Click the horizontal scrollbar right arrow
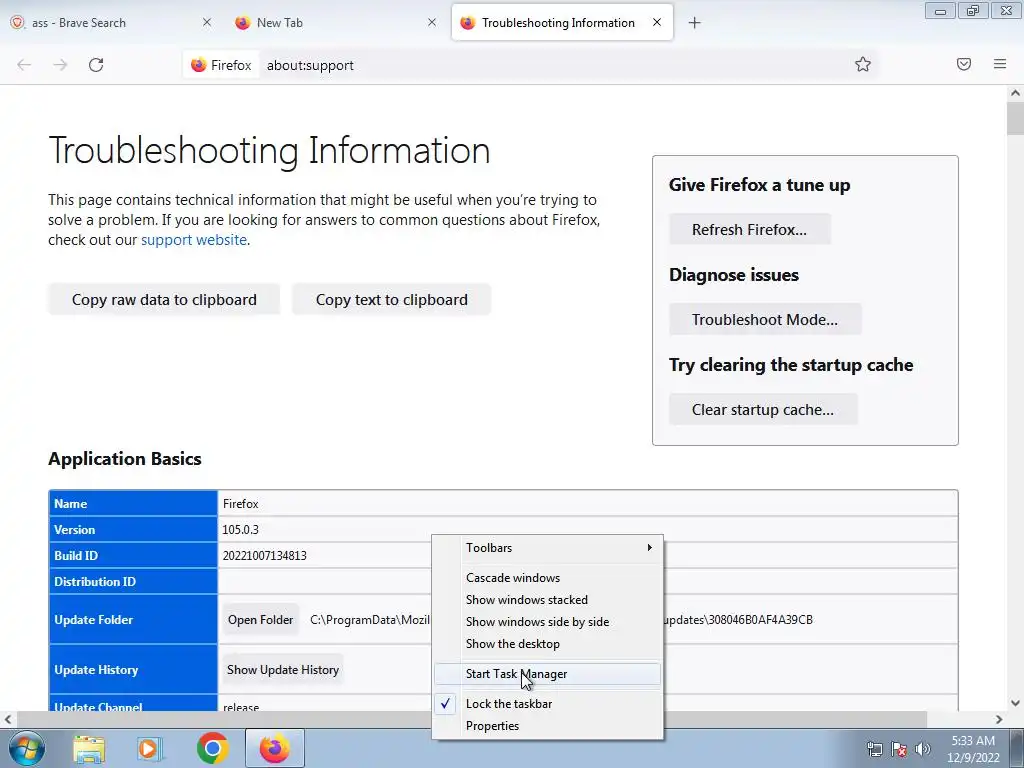 click(x=999, y=719)
